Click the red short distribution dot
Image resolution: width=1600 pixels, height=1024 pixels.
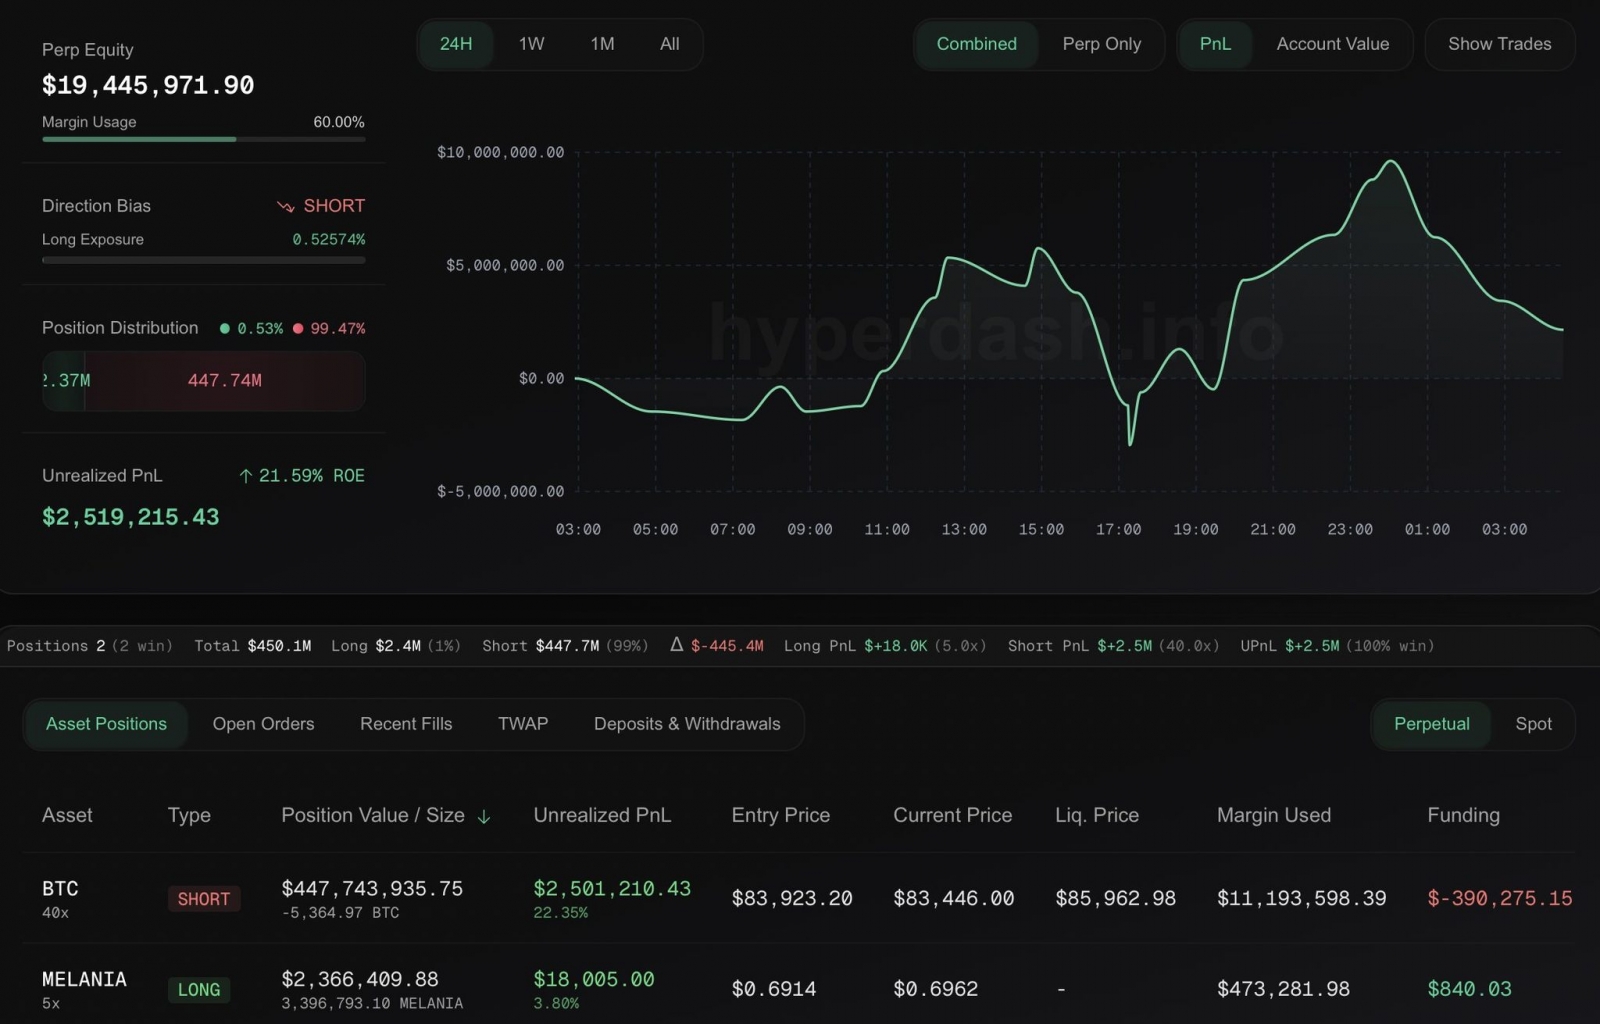298,328
